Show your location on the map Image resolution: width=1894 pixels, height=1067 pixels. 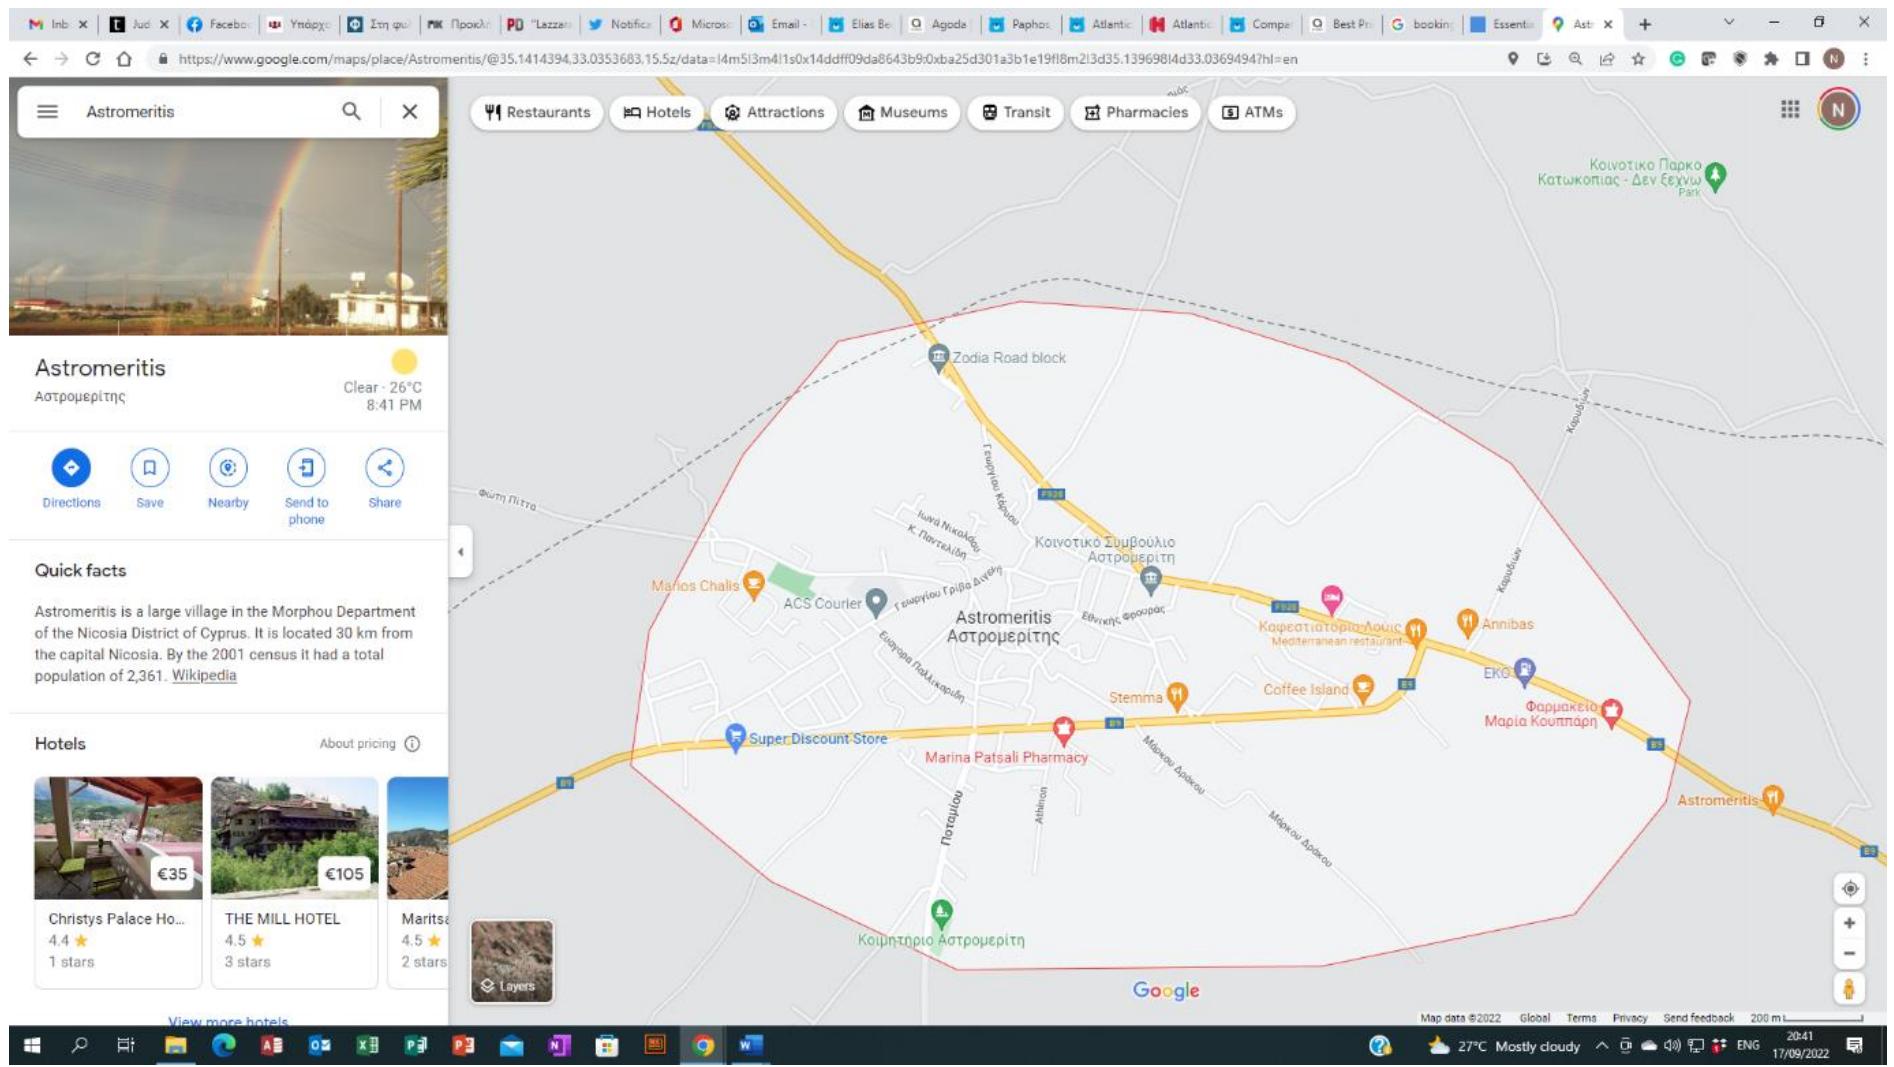coord(1849,888)
